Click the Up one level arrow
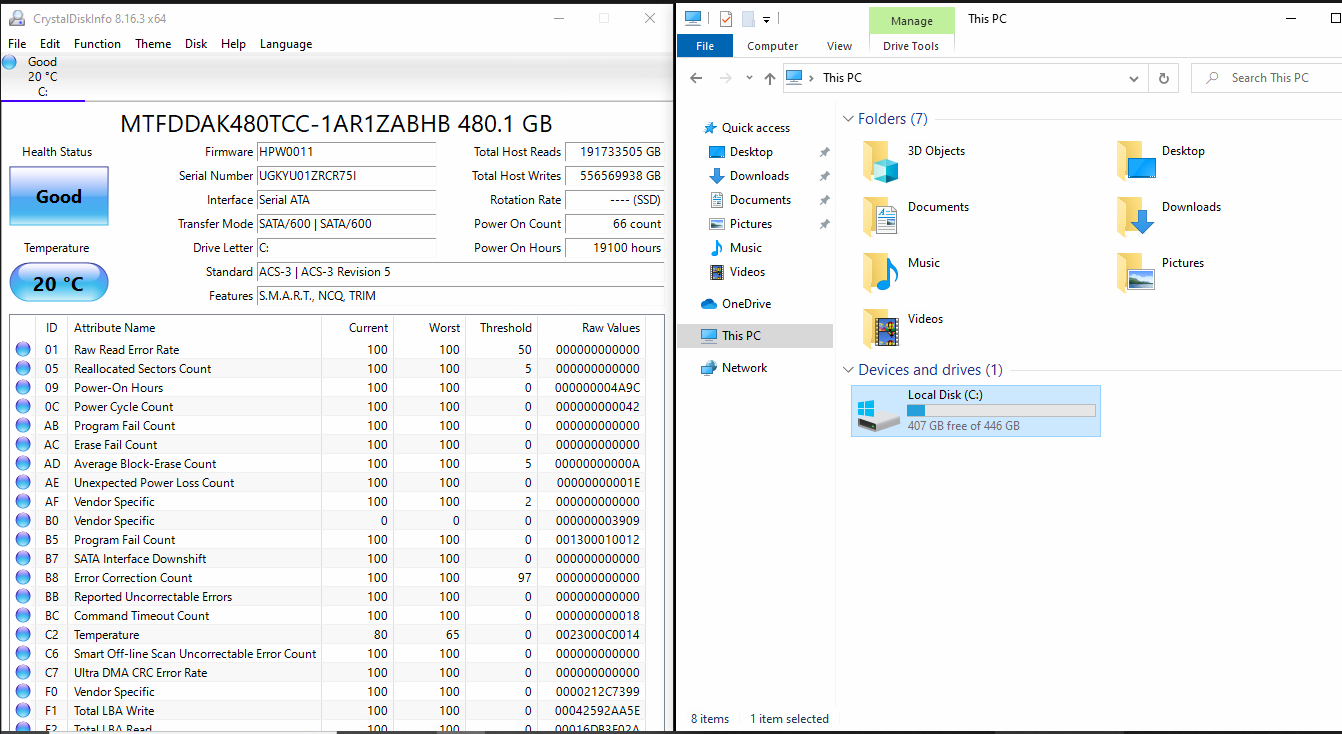Viewport: 1342px width, 734px height. click(769, 78)
